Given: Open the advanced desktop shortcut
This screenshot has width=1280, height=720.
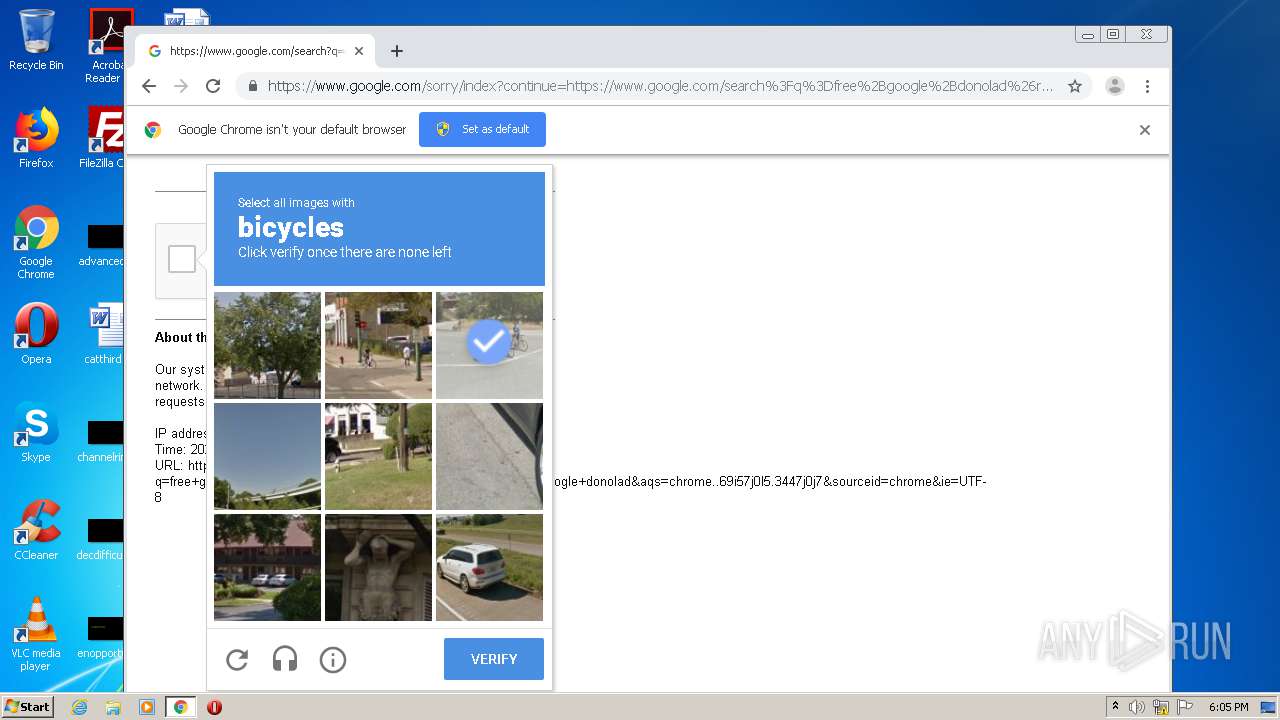Looking at the screenshot, I should [x=102, y=245].
